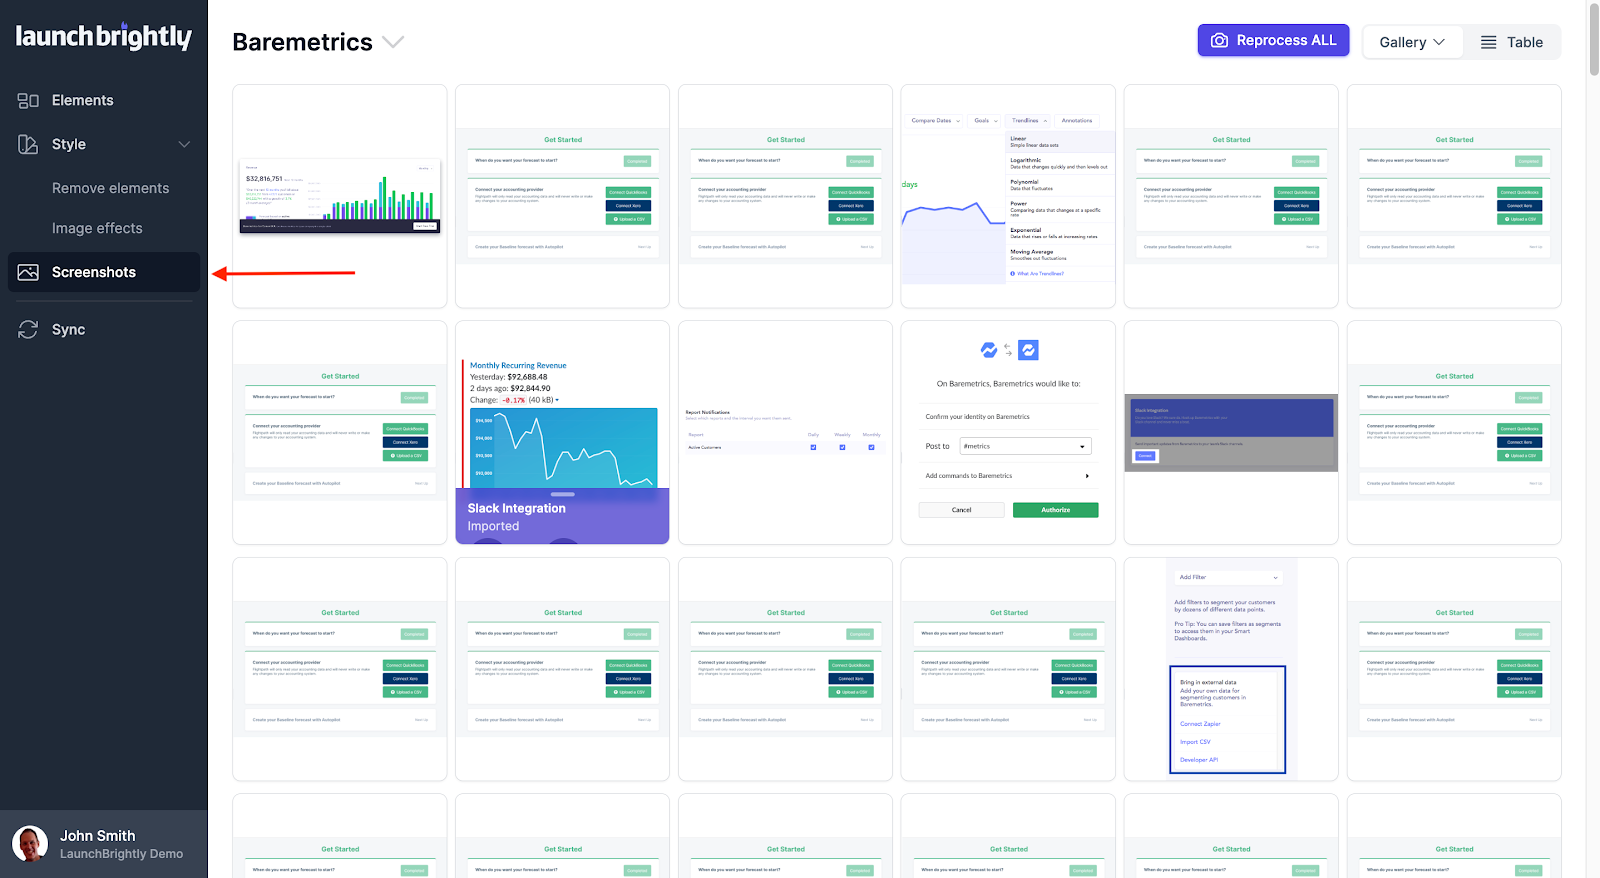Open the Monthly Recurring Revenue Slack thumbnail
This screenshot has width=1600, height=878.
[562, 432]
